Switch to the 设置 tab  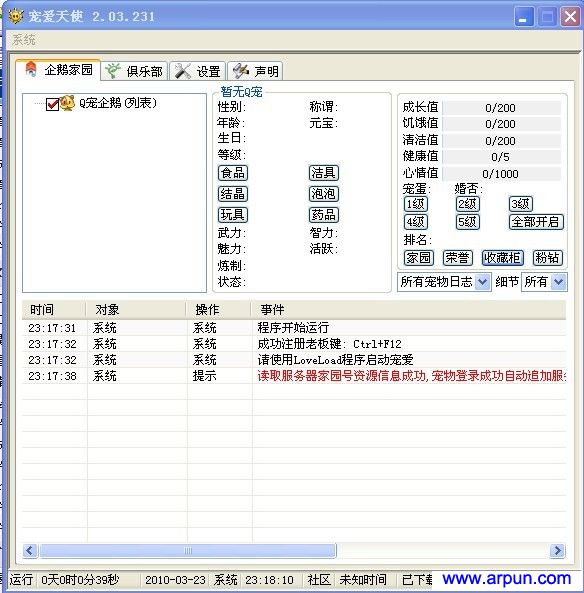[197, 71]
